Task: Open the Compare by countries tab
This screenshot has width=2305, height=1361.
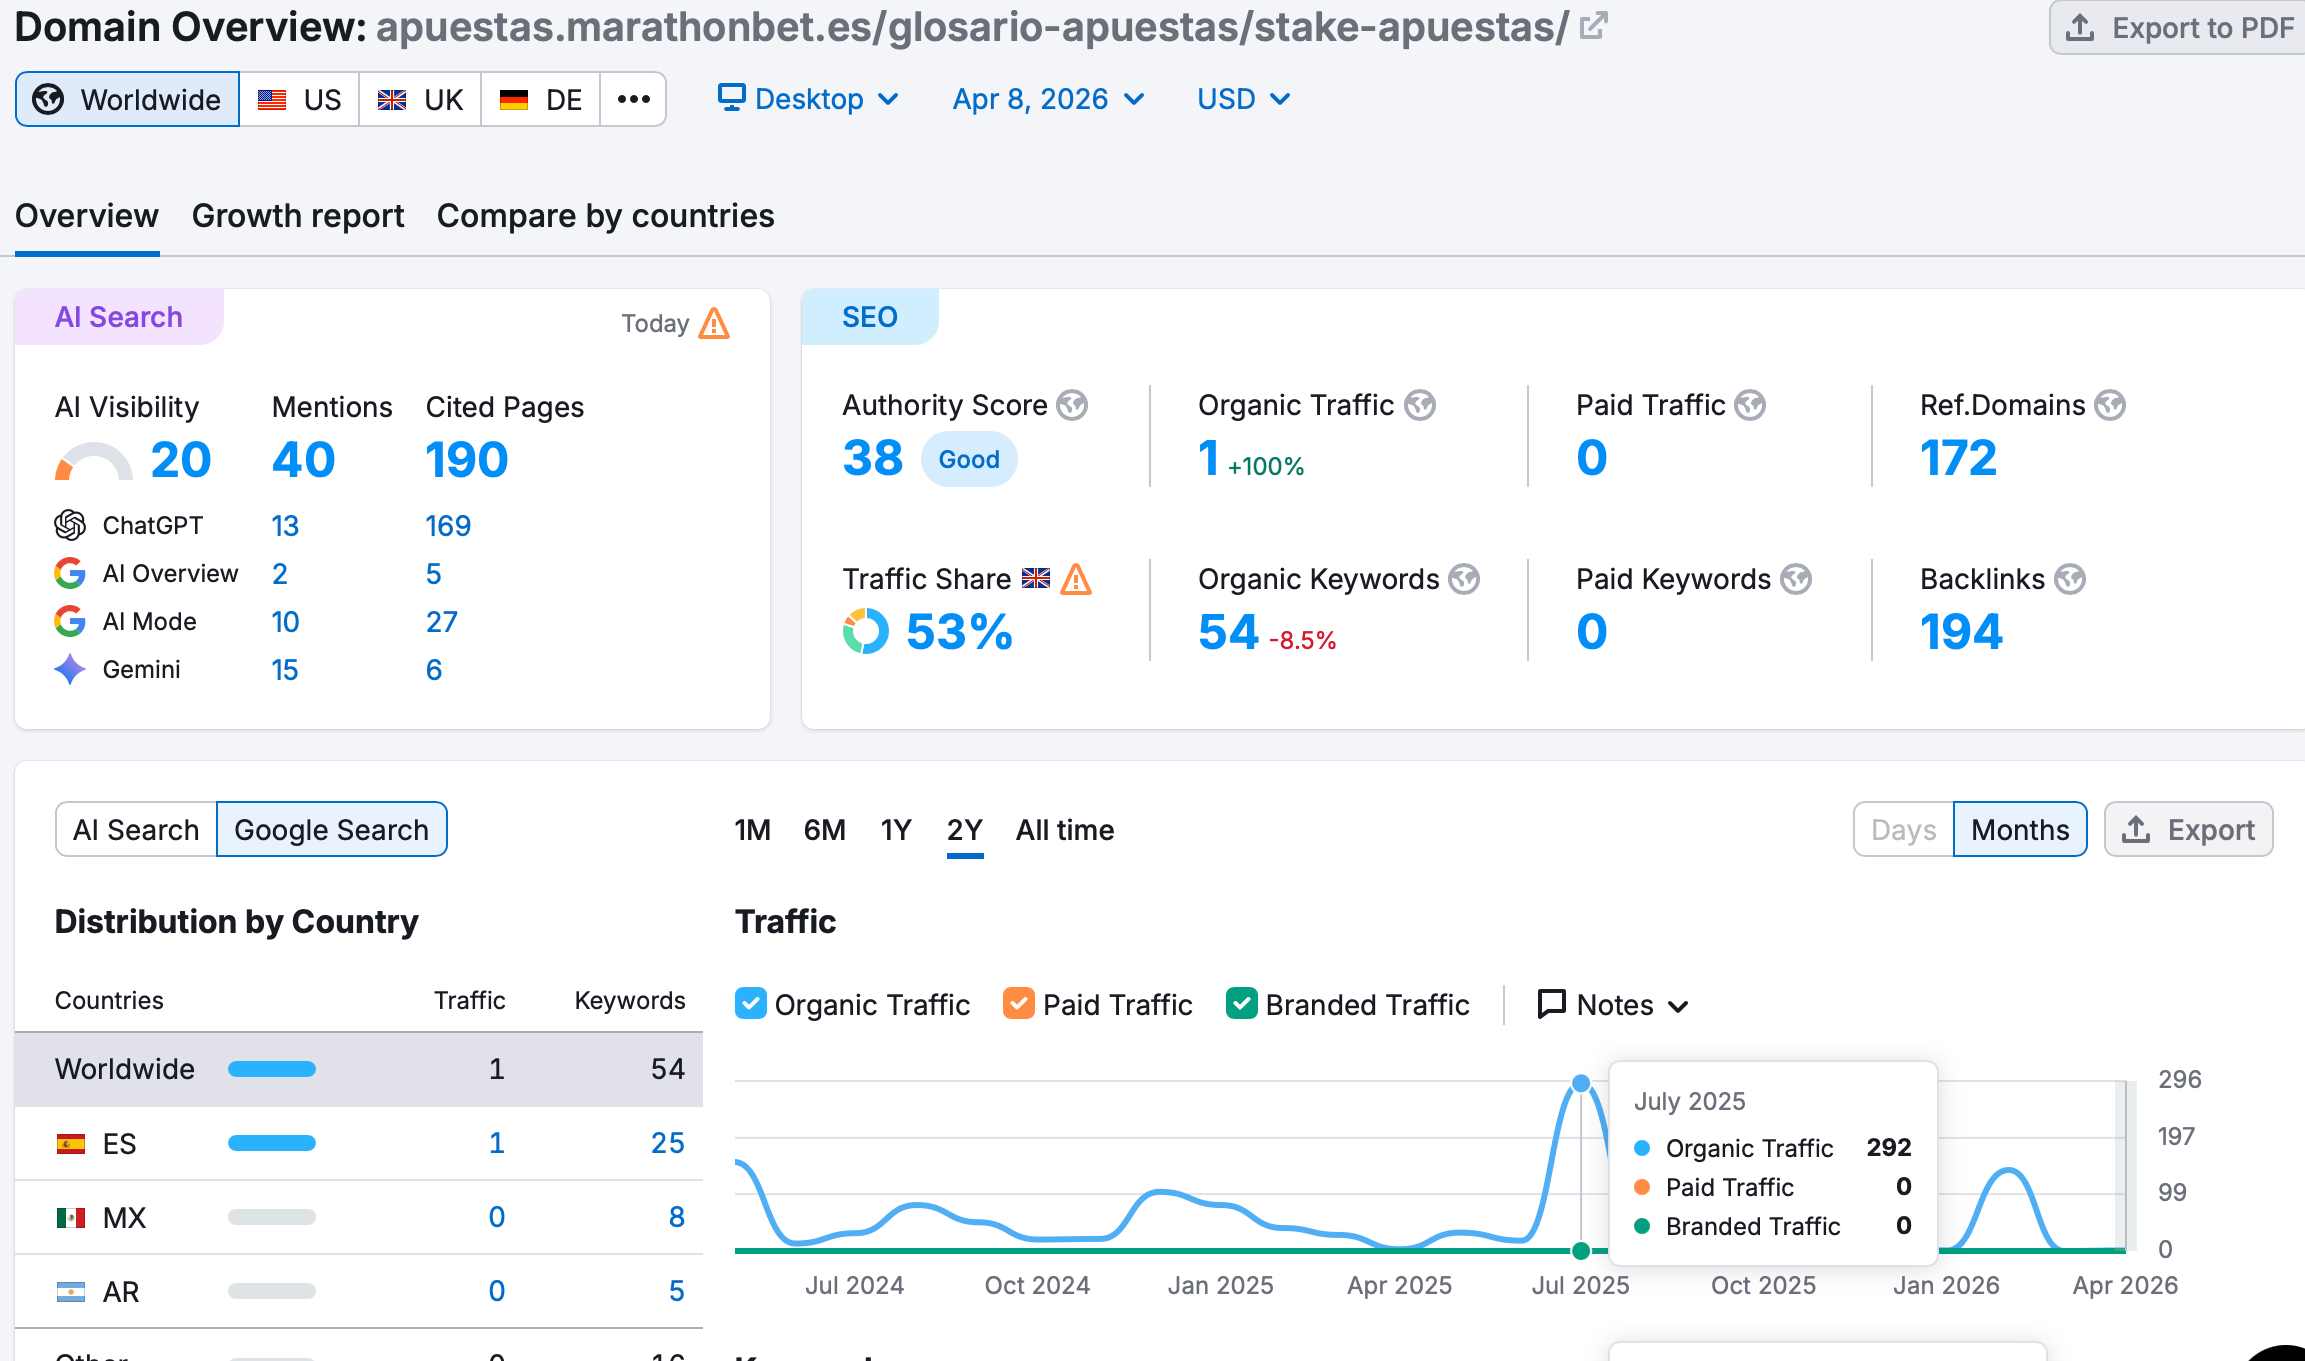Action: click(605, 216)
